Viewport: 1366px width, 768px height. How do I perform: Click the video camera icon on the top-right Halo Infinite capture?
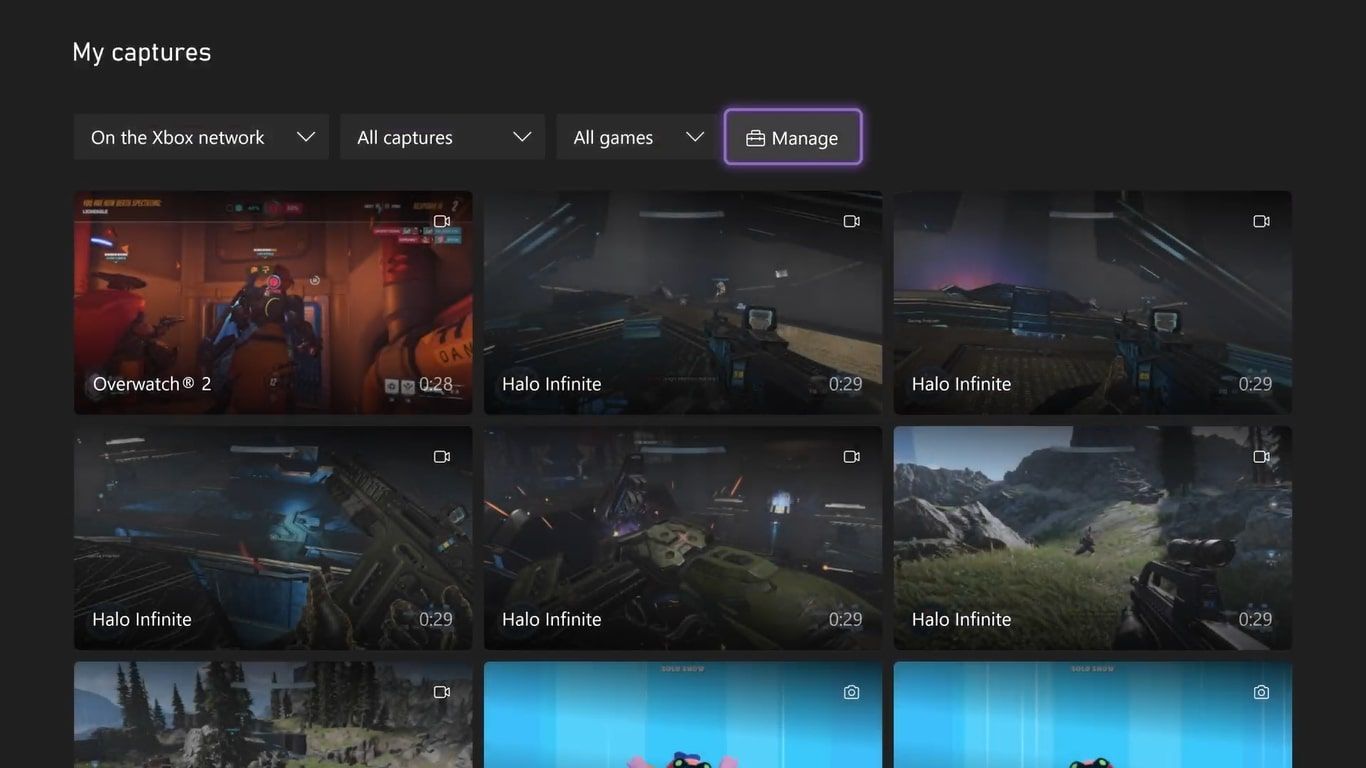click(1261, 221)
